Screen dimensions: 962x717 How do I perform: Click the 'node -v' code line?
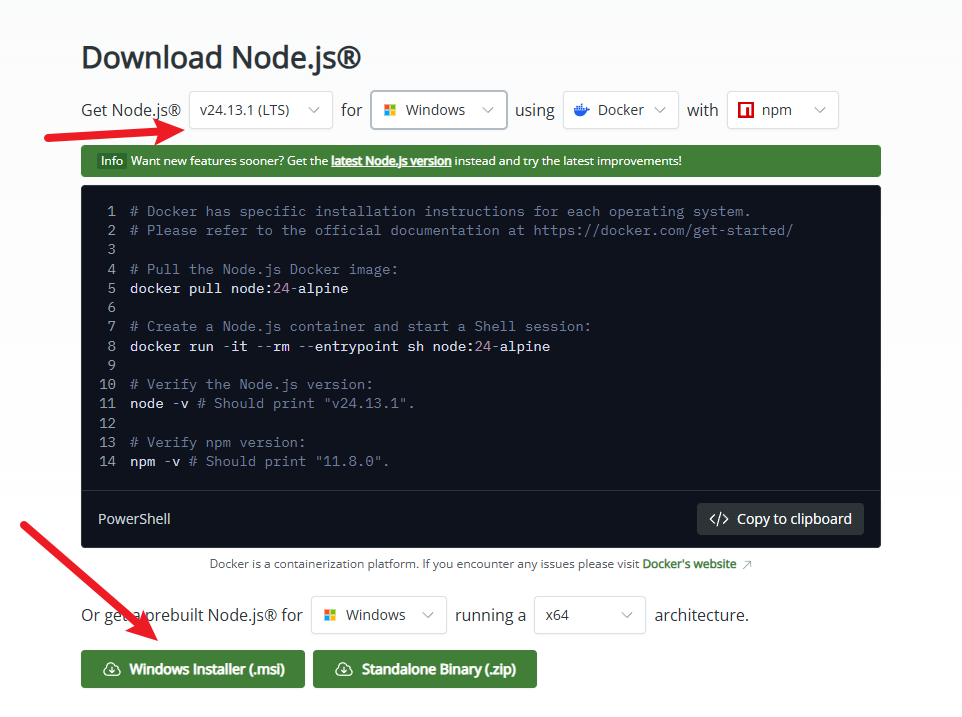point(272,404)
